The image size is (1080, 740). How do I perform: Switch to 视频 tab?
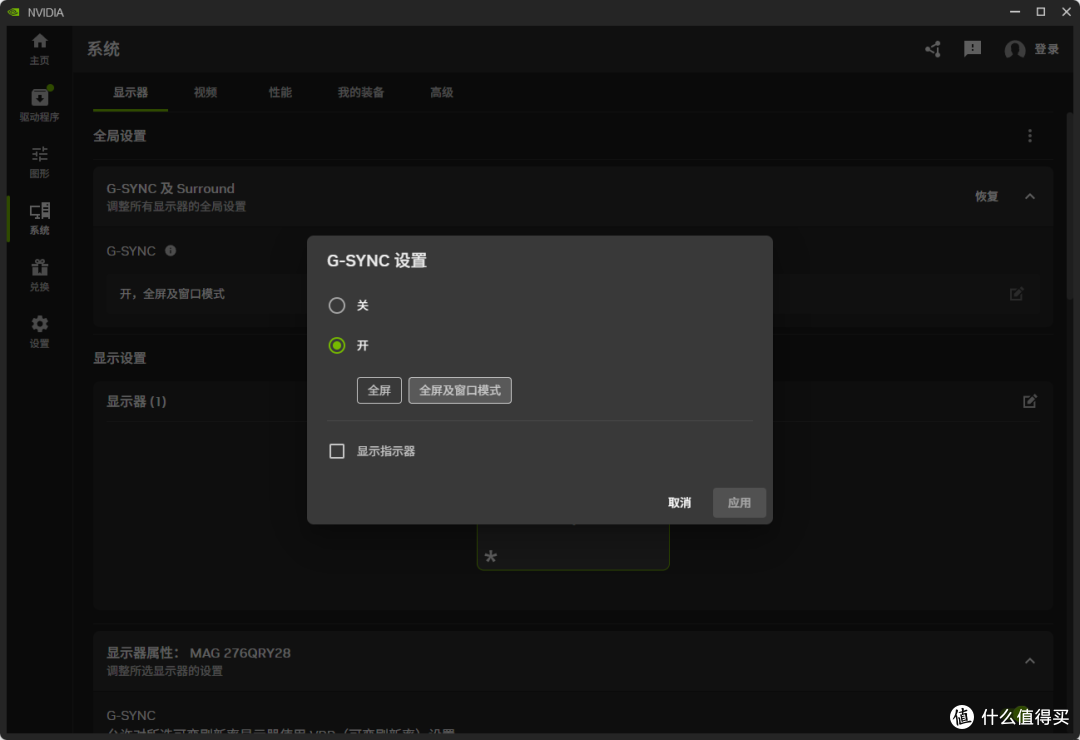coord(205,92)
